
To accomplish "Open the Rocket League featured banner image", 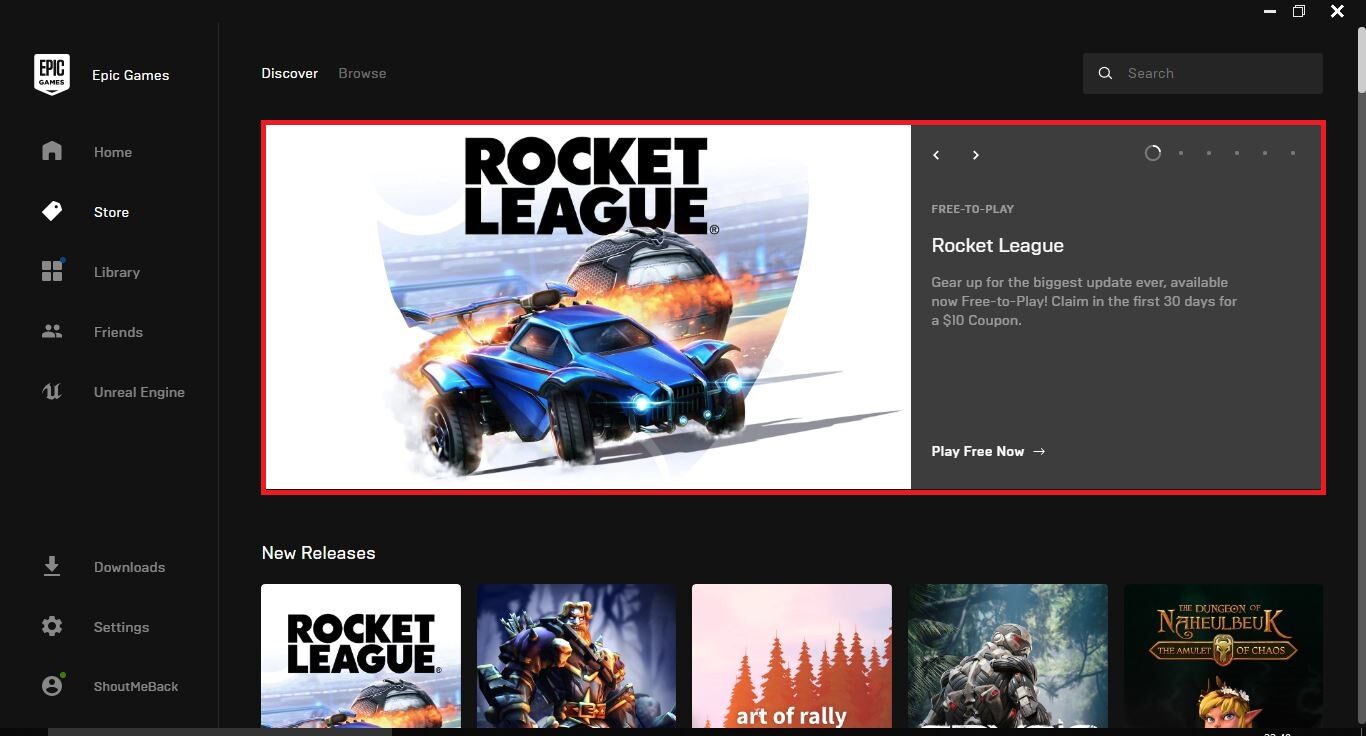I will 588,307.
